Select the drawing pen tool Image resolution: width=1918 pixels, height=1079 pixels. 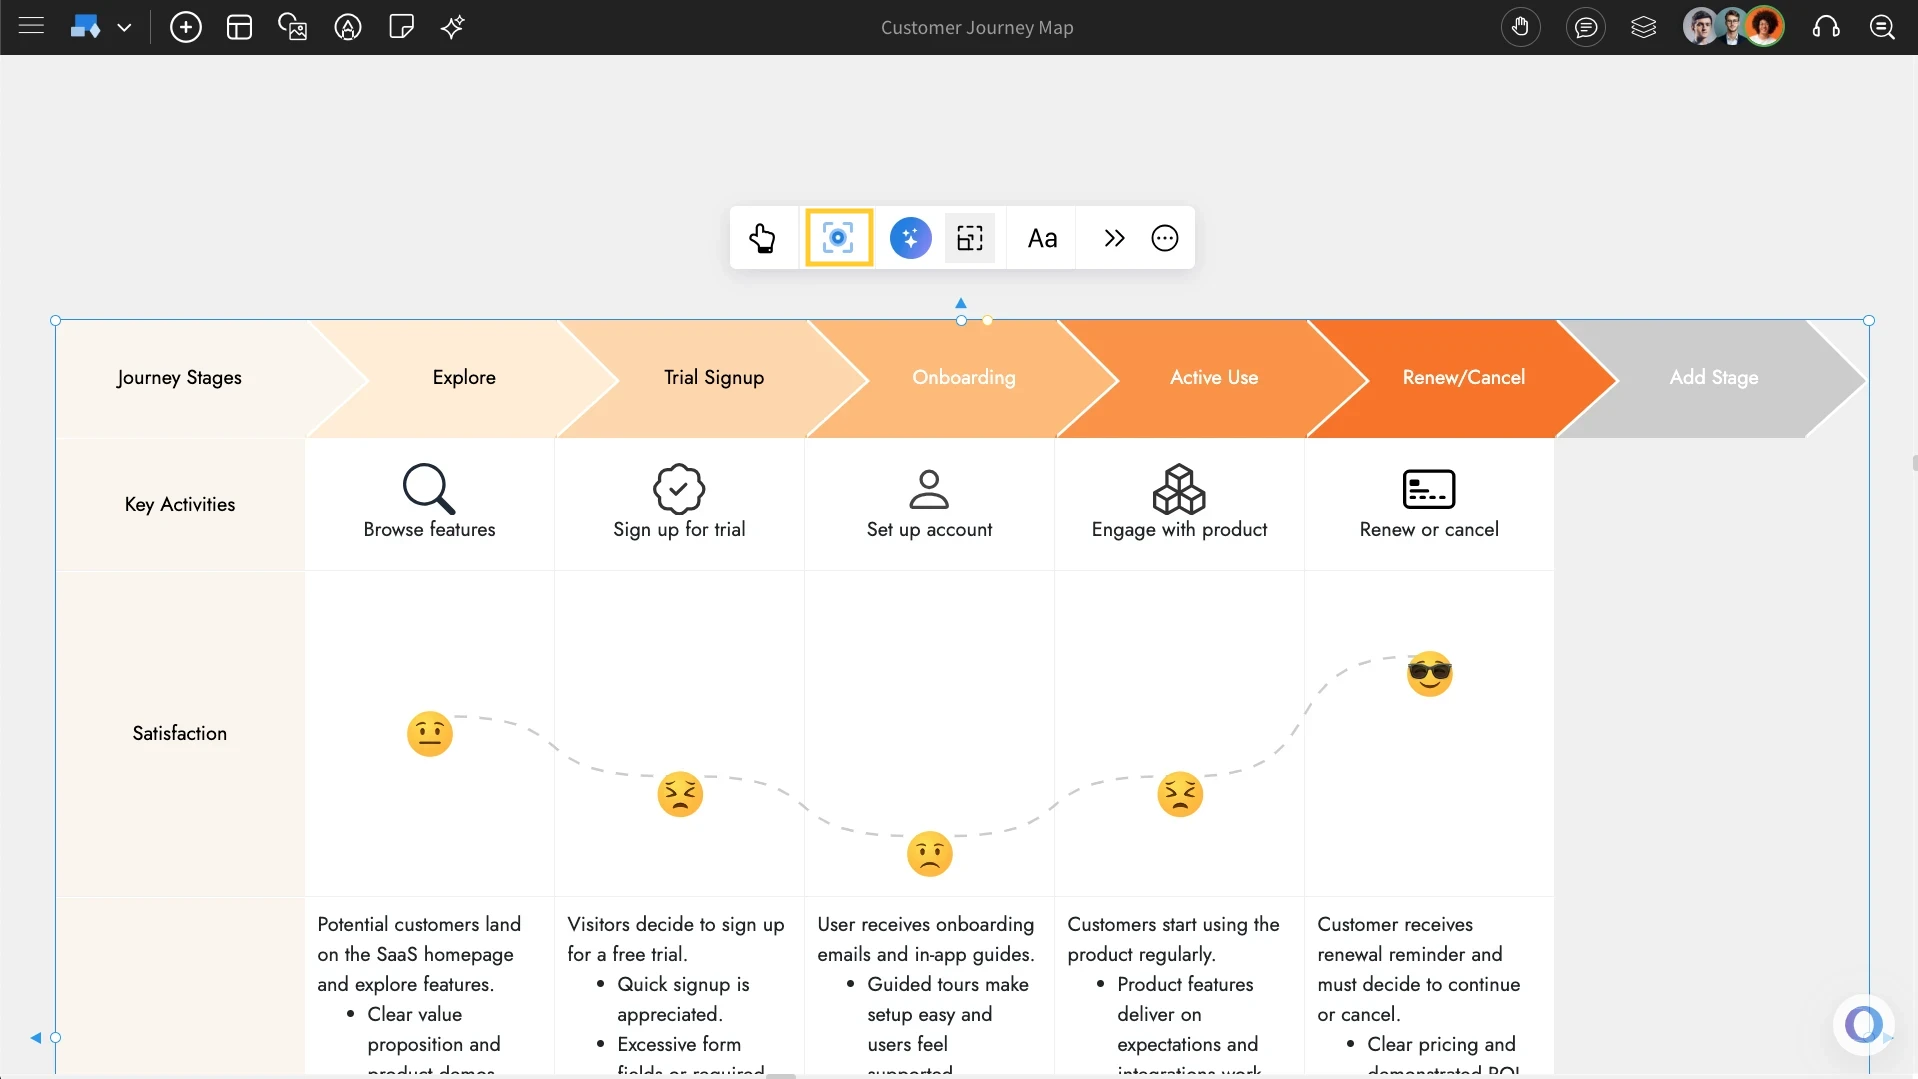[x=347, y=27]
